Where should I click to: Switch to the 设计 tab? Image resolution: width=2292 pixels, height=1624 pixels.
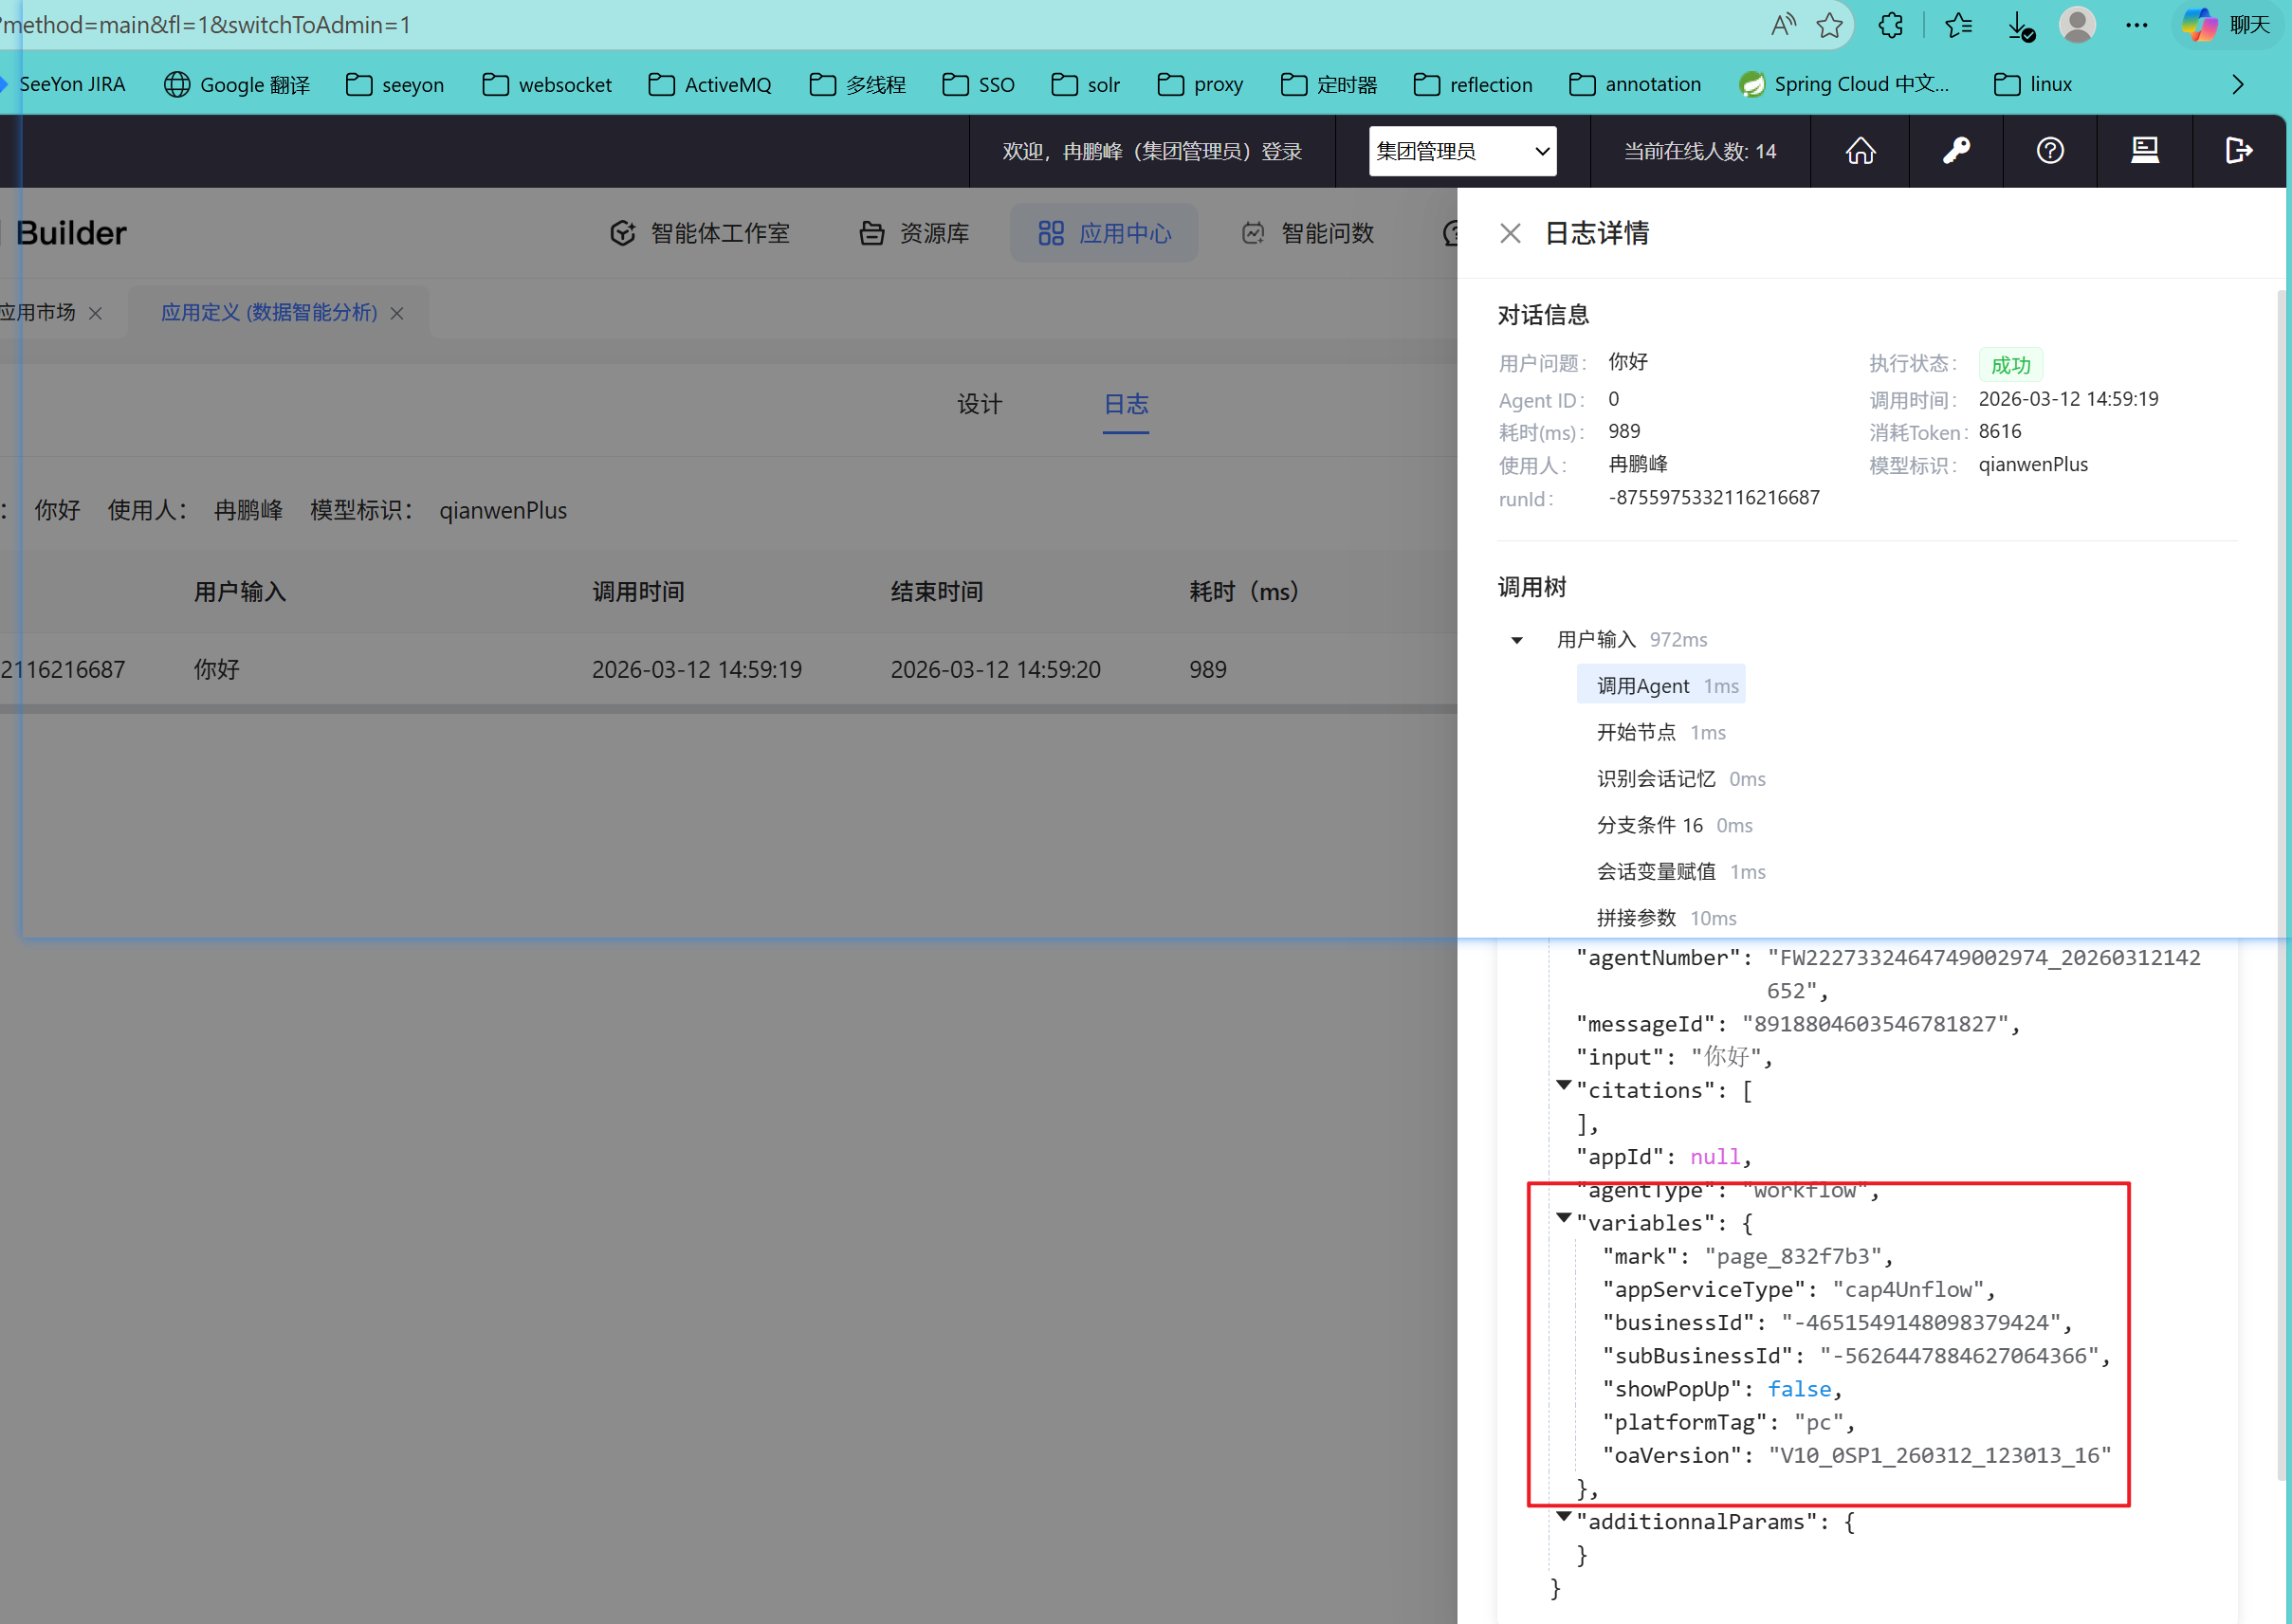click(979, 404)
